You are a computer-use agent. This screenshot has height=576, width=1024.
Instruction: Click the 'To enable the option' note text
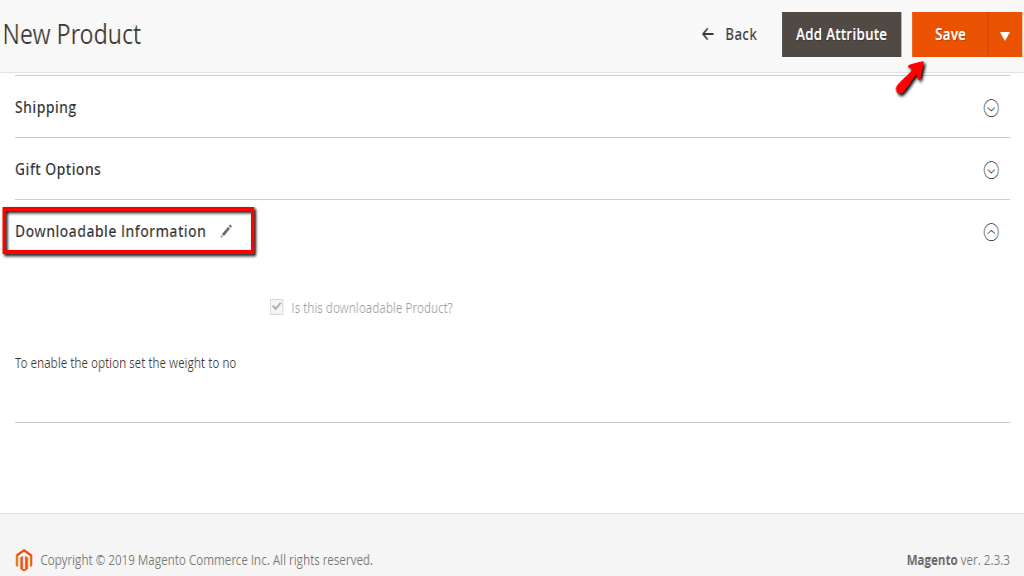(x=125, y=363)
